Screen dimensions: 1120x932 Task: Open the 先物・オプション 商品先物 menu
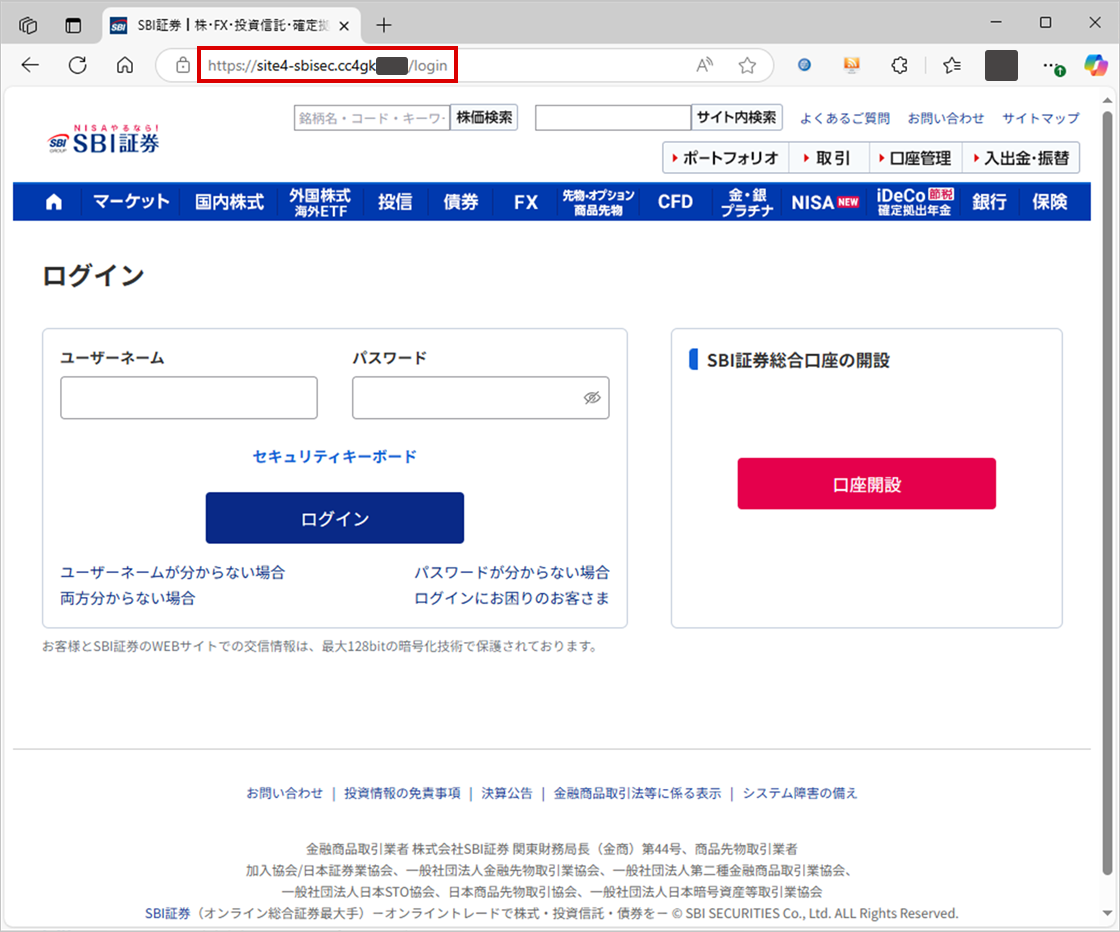[599, 202]
